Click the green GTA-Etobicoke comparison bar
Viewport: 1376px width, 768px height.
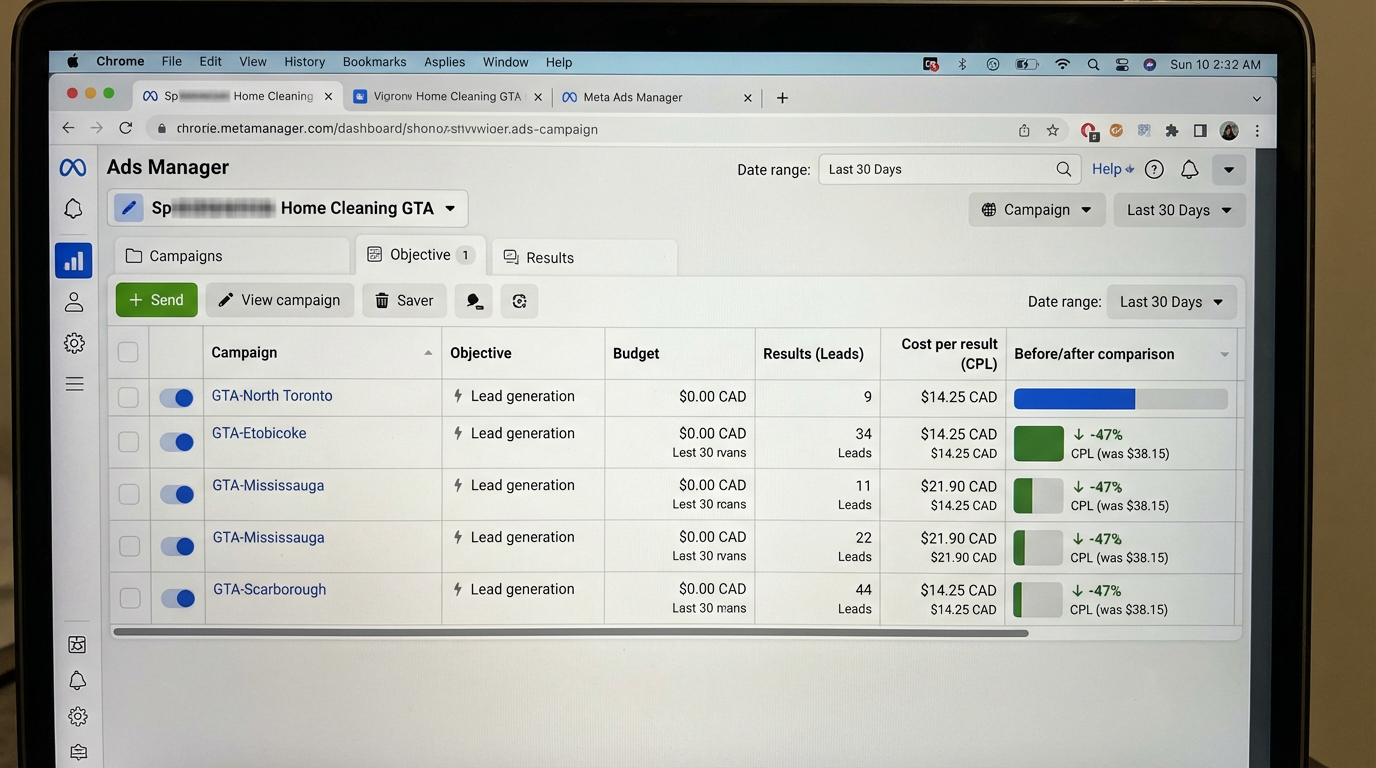1039,444
